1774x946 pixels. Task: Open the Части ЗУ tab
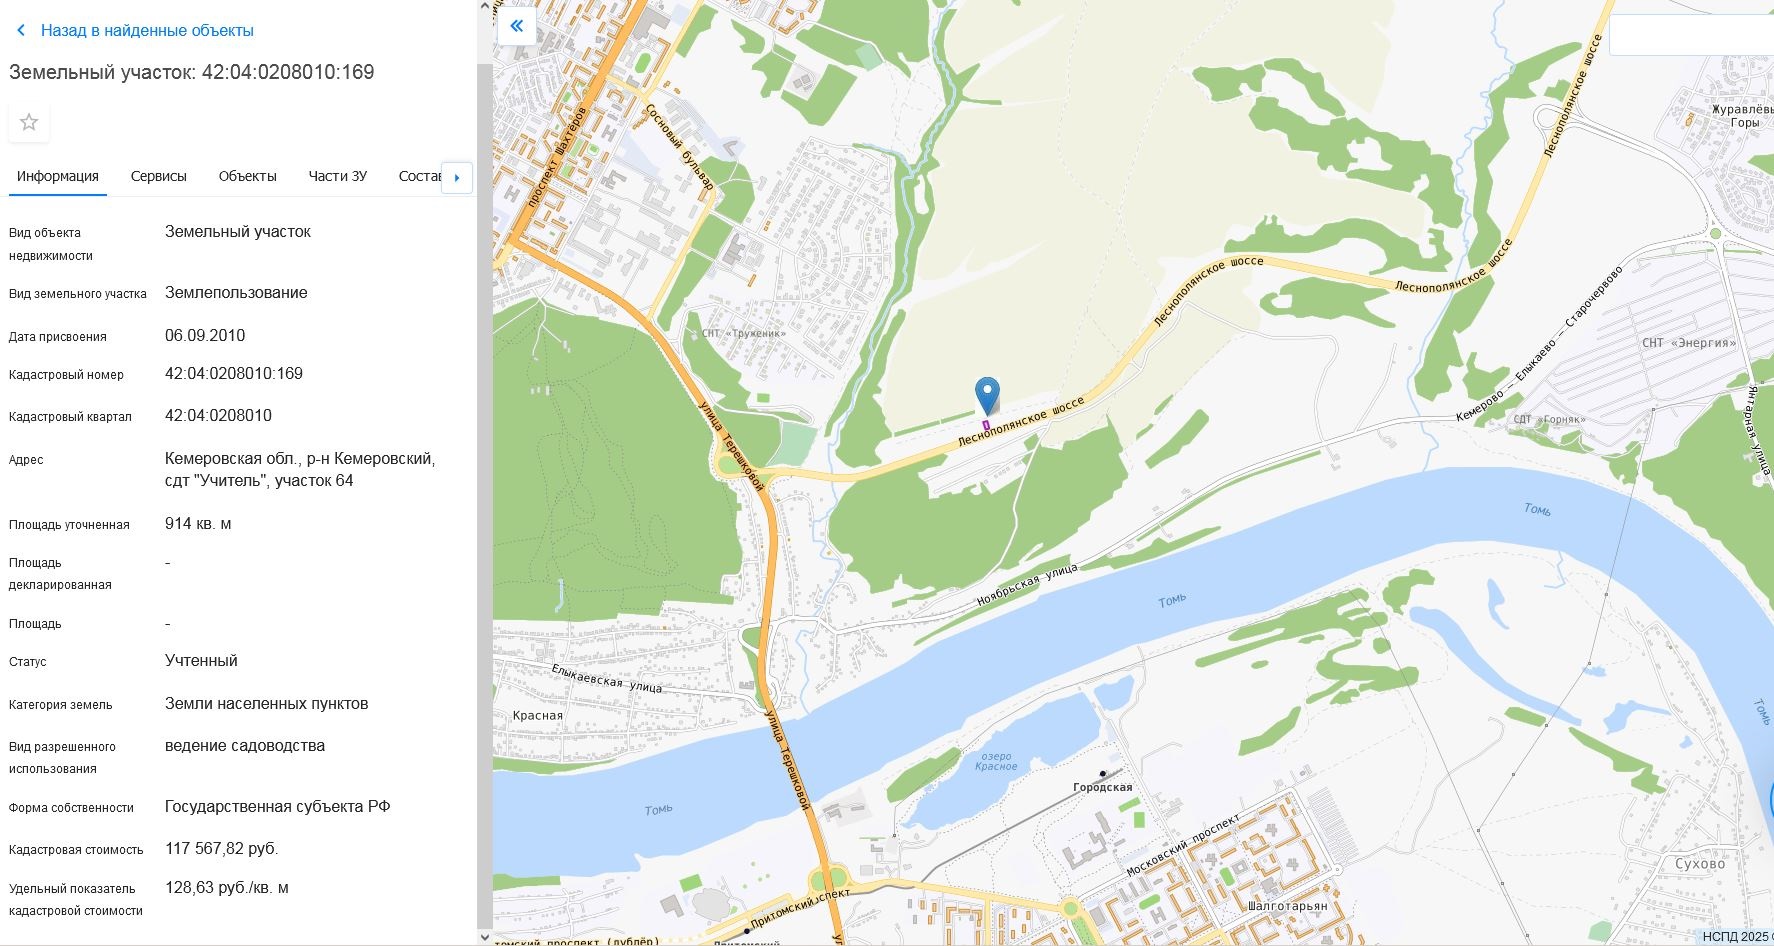tap(338, 176)
